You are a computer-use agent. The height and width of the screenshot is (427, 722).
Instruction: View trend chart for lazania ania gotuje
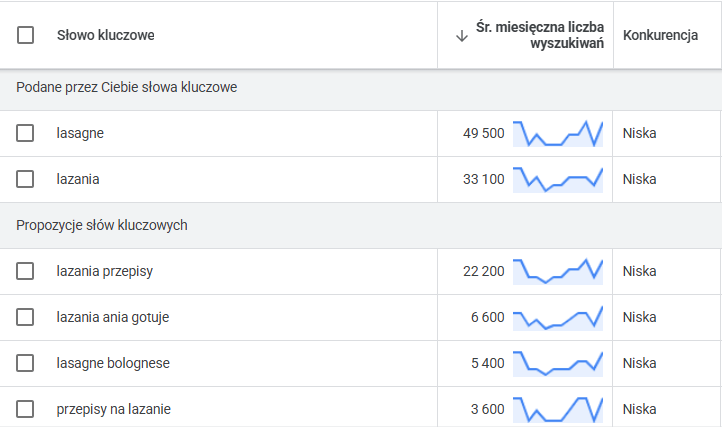click(x=558, y=317)
